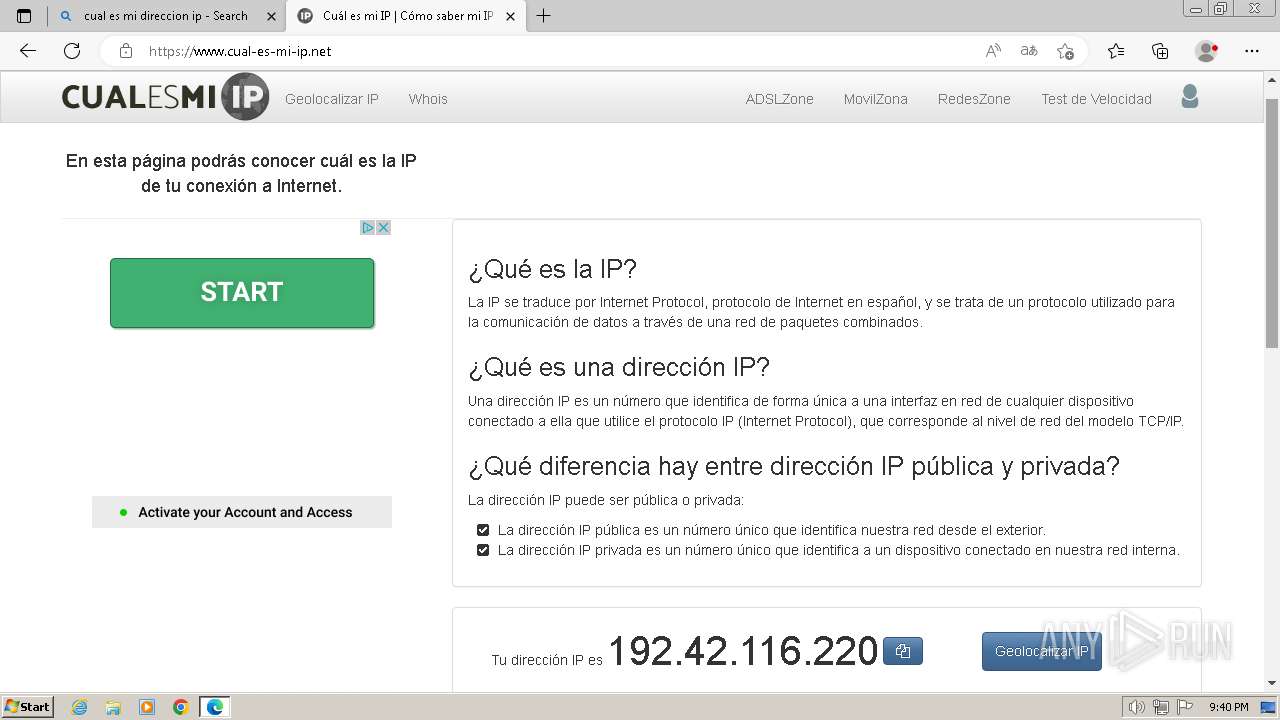Open the user account icon in site header
The height and width of the screenshot is (720, 1280).
point(1189,97)
